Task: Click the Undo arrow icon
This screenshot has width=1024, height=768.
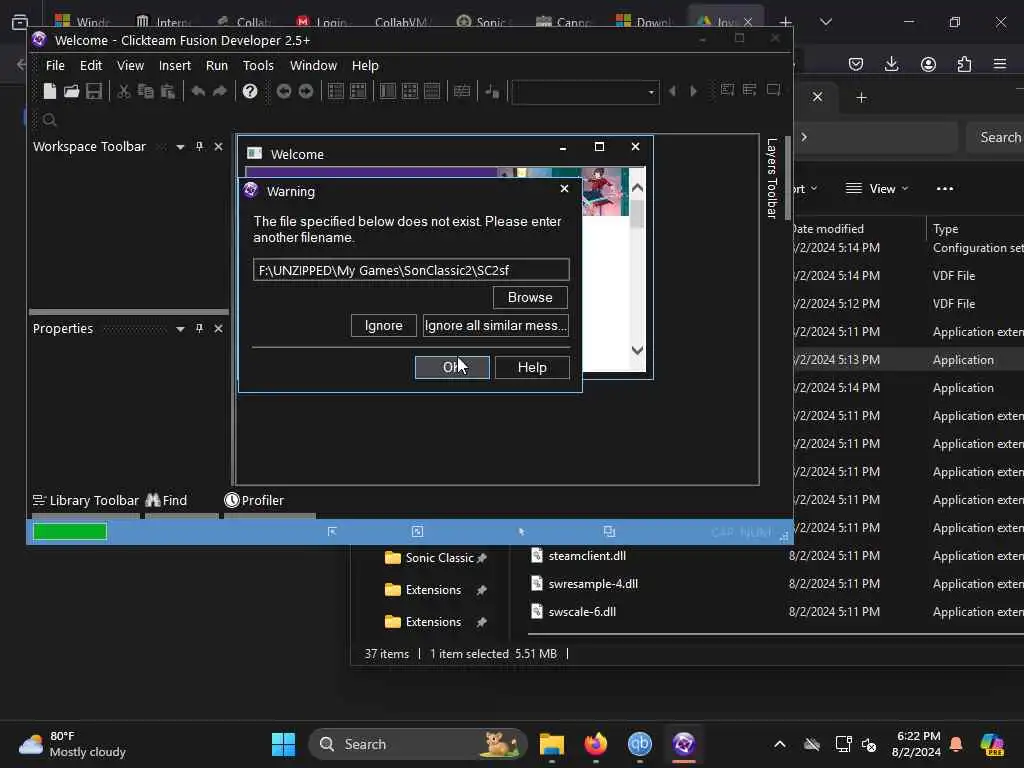Action: tap(198, 91)
